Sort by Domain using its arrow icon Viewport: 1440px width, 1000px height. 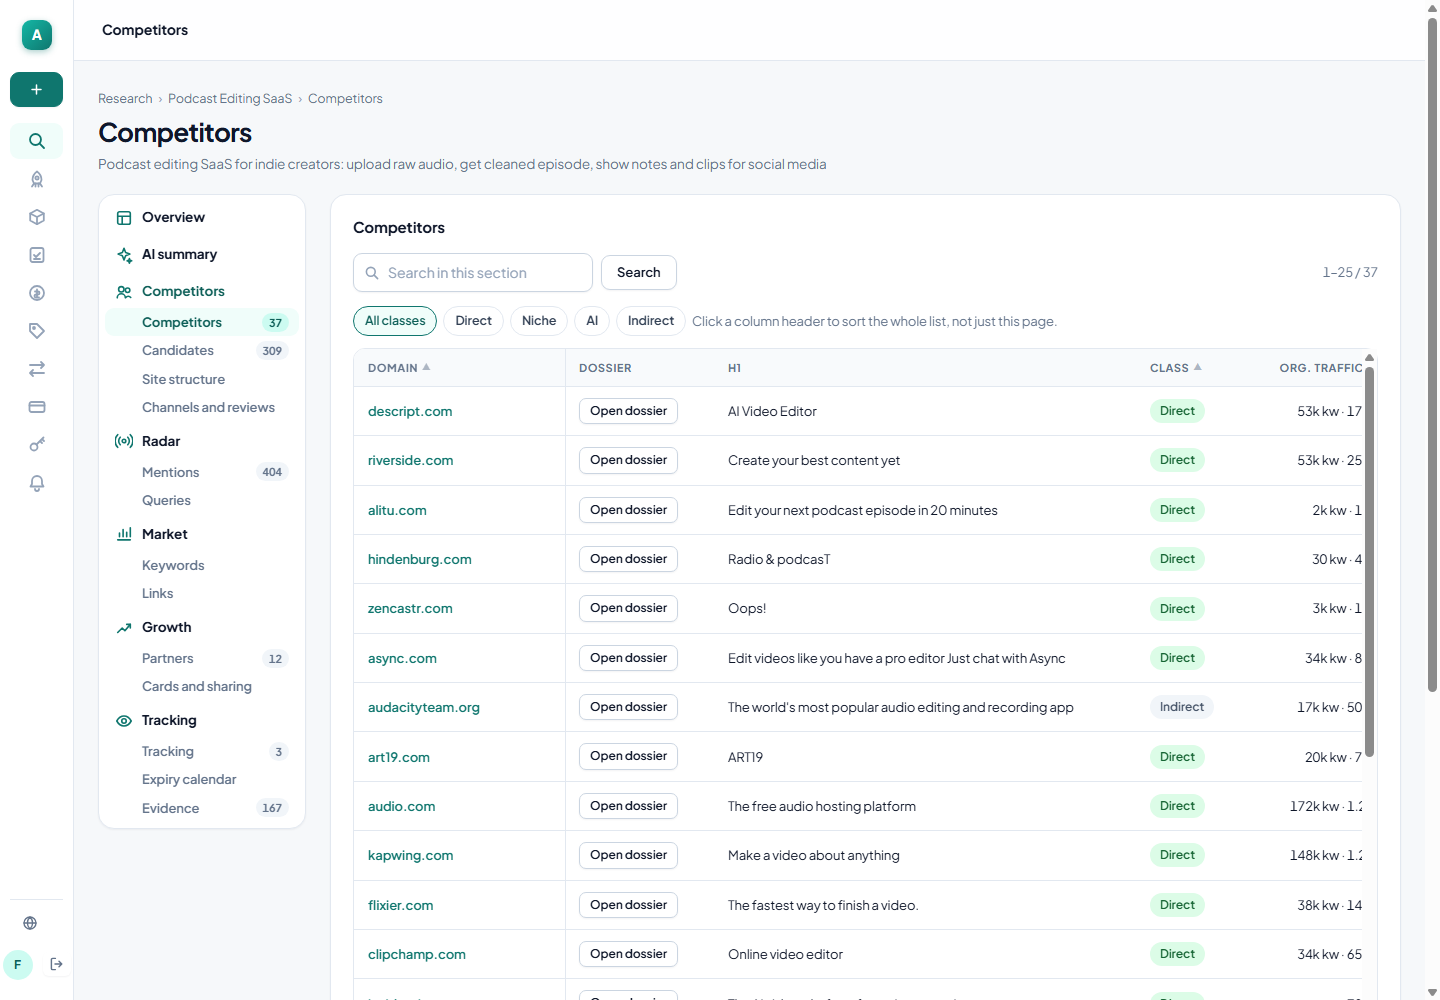[x=427, y=367]
